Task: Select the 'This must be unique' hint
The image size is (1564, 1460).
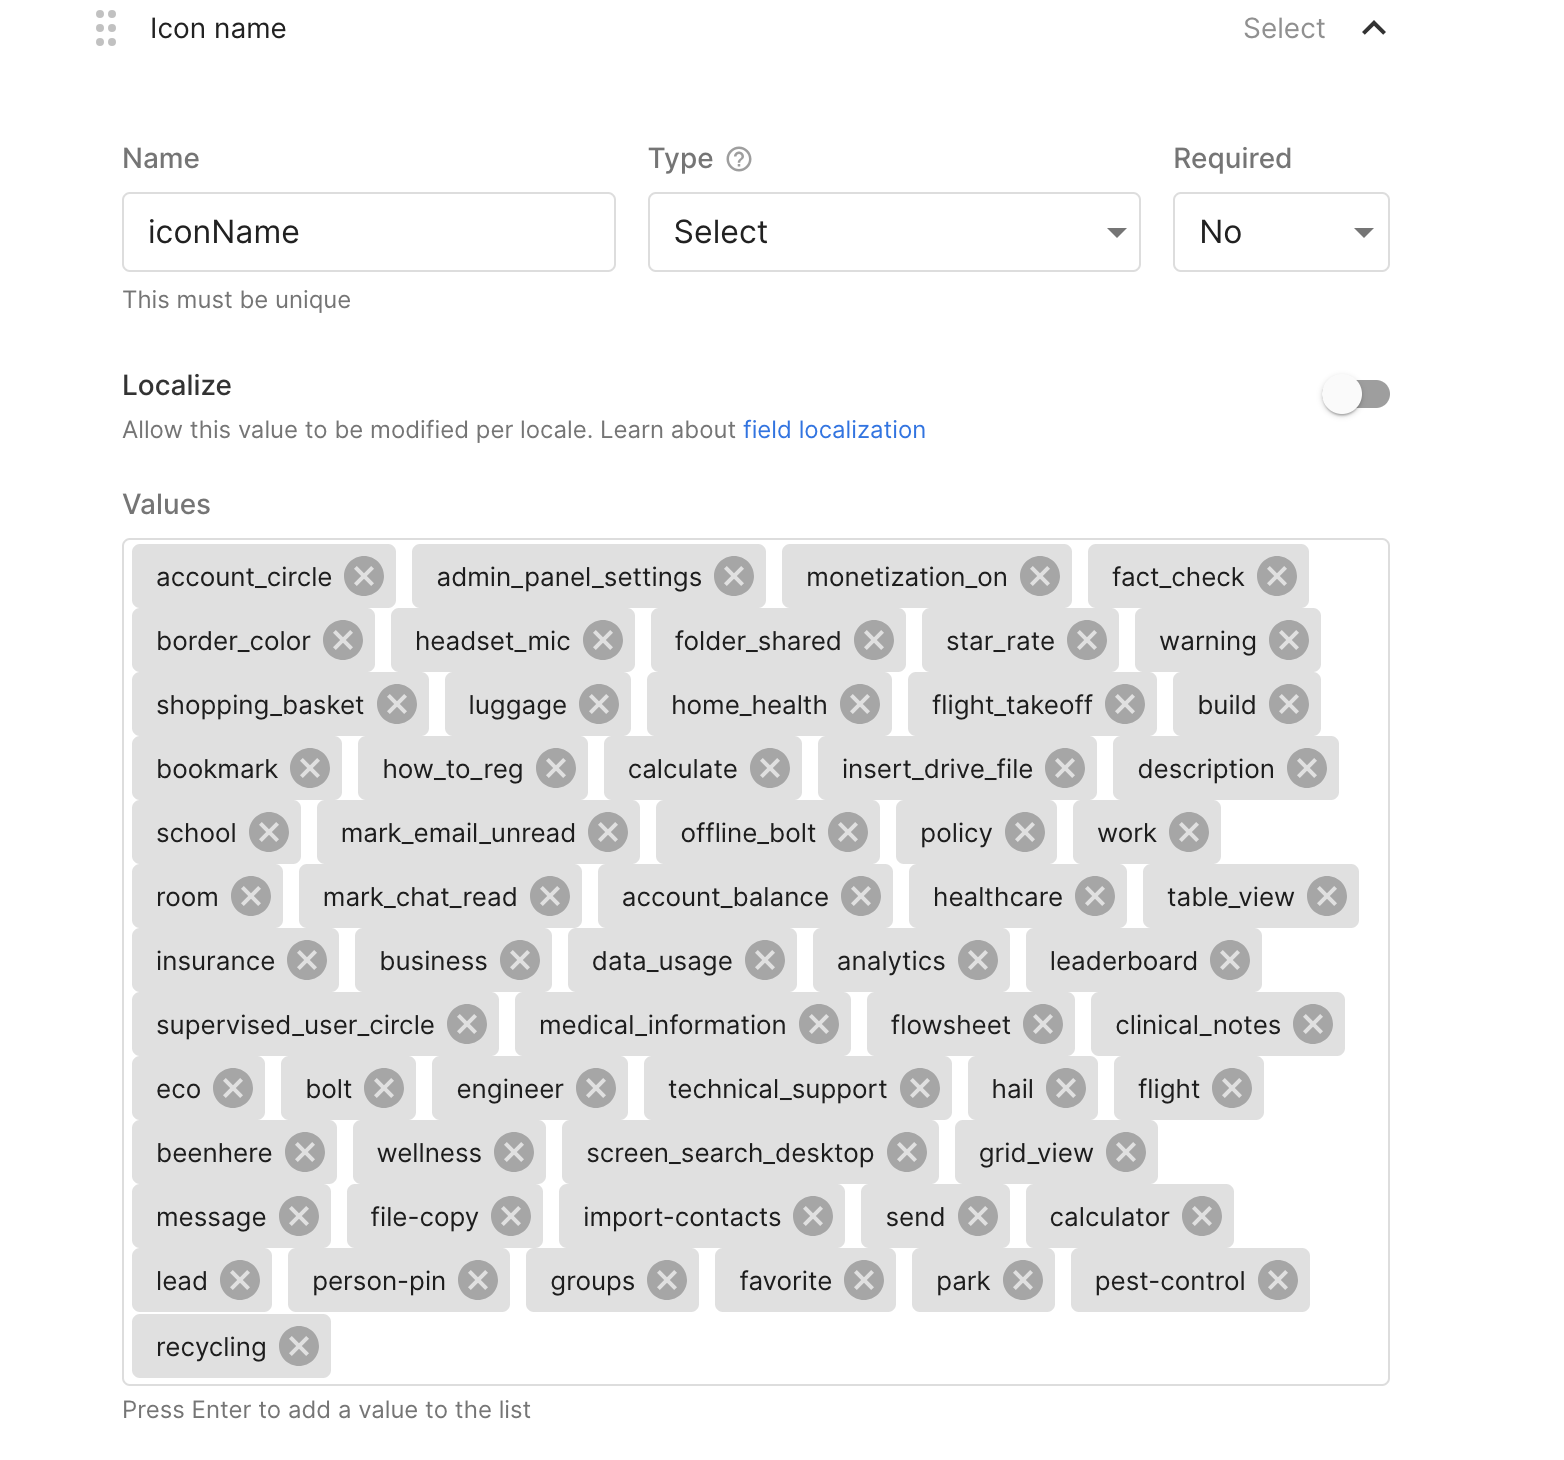Action: tap(236, 300)
